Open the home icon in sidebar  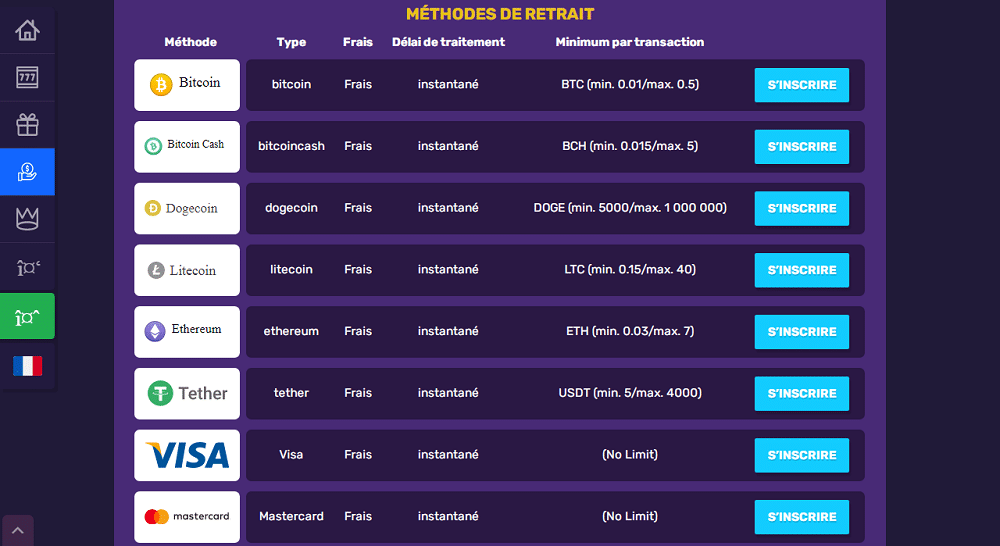click(x=27, y=30)
